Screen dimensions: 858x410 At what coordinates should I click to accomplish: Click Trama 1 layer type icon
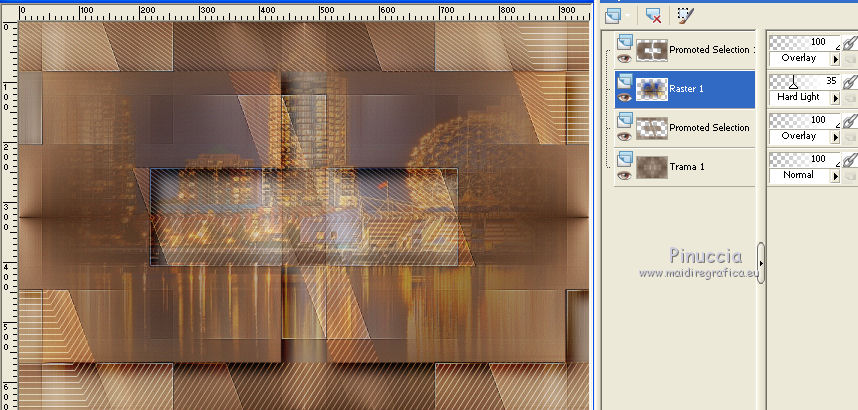tap(625, 159)
